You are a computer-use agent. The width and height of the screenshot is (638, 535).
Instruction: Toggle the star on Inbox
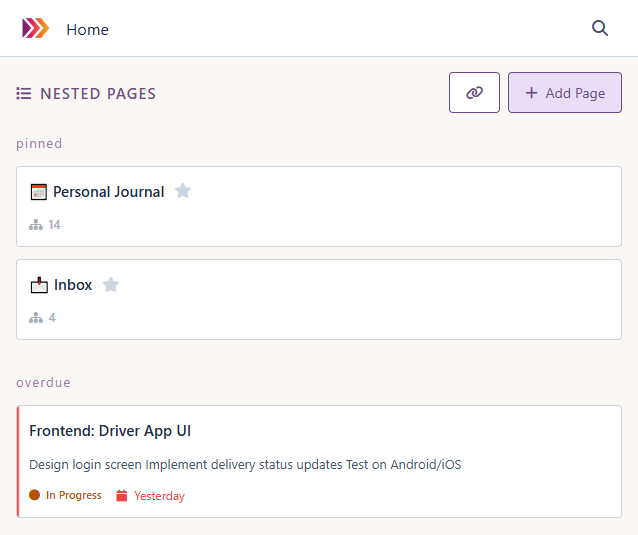[x=111, y=285]
